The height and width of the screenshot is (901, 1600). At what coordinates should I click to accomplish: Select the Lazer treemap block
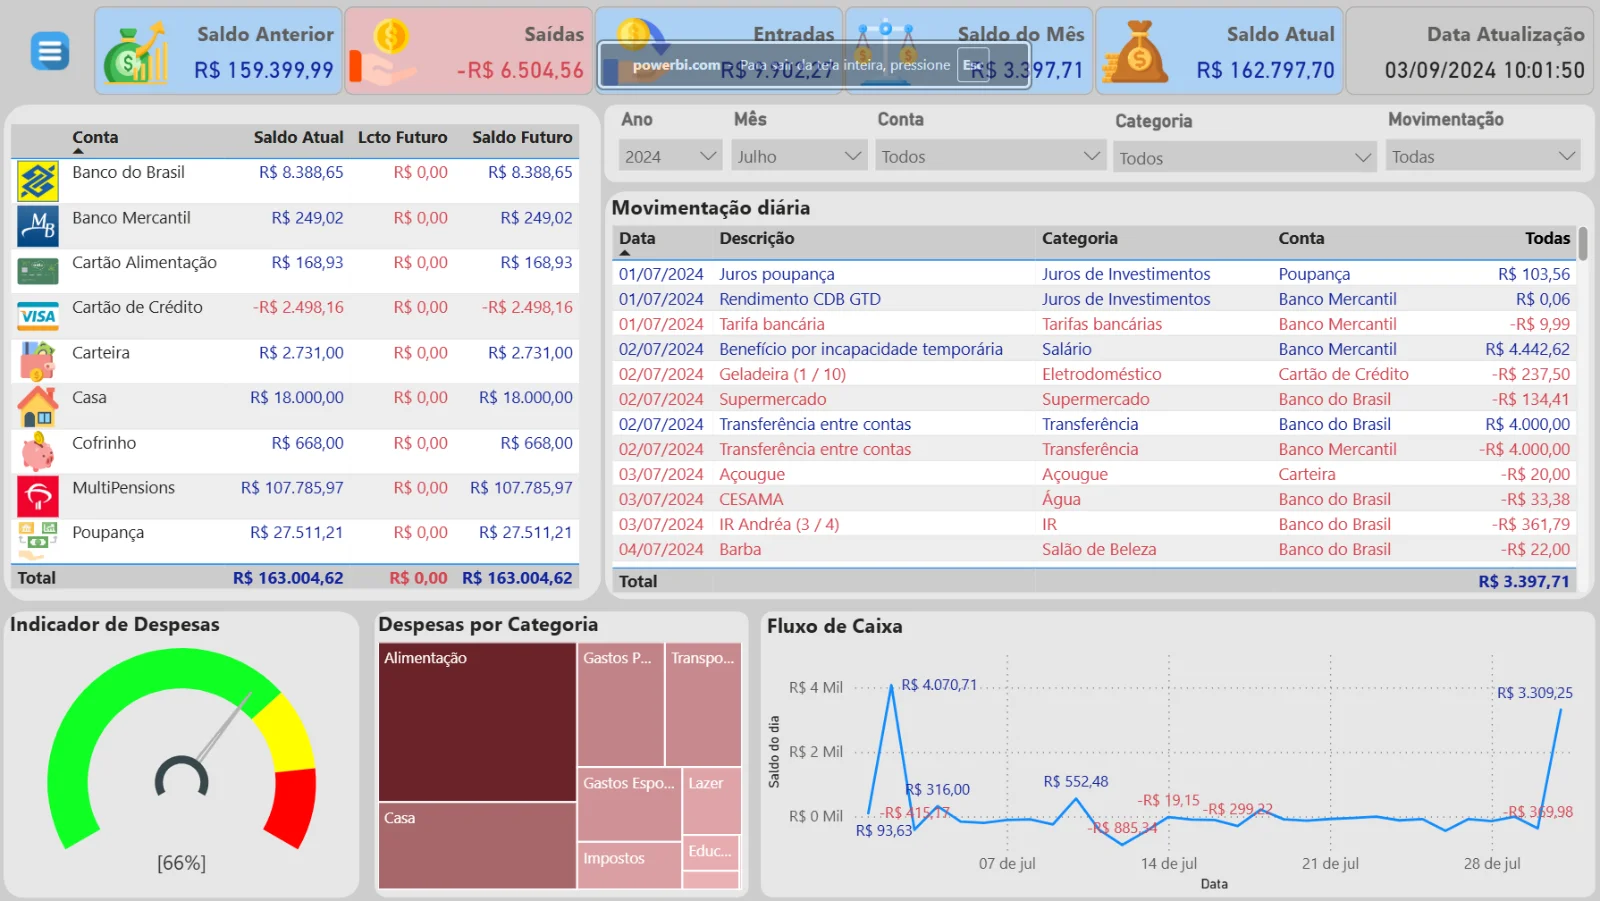coord(711,800)
